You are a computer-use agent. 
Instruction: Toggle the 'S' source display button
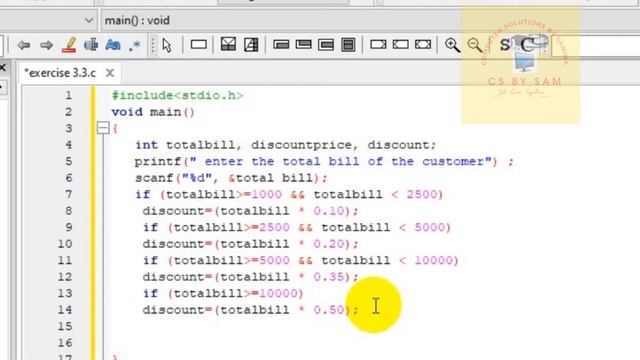(x=505, y=44)
